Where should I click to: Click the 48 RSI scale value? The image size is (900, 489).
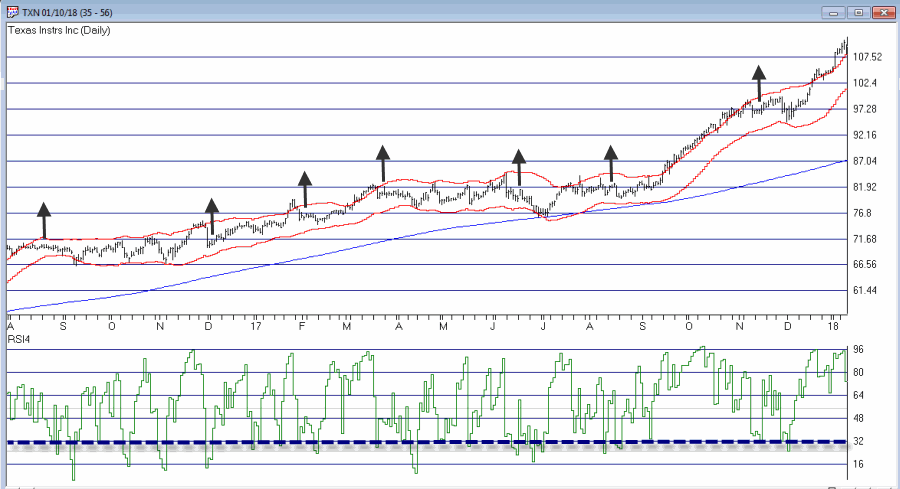coord(858,418)
